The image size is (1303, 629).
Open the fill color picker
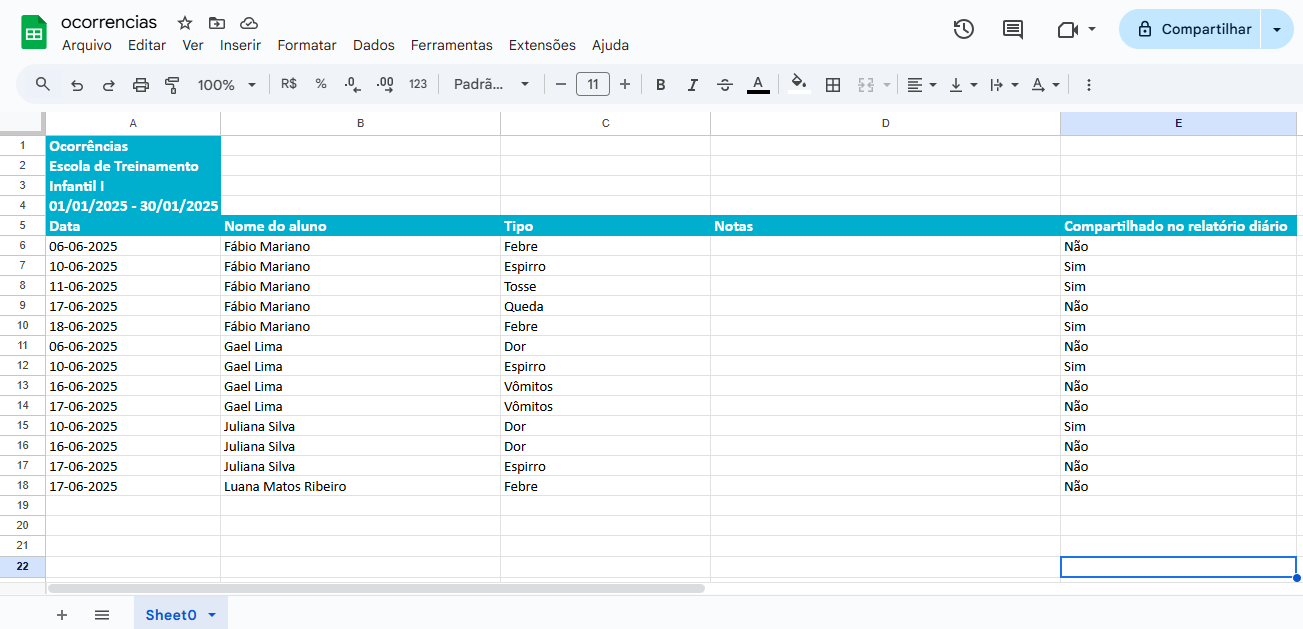(798, 84)
